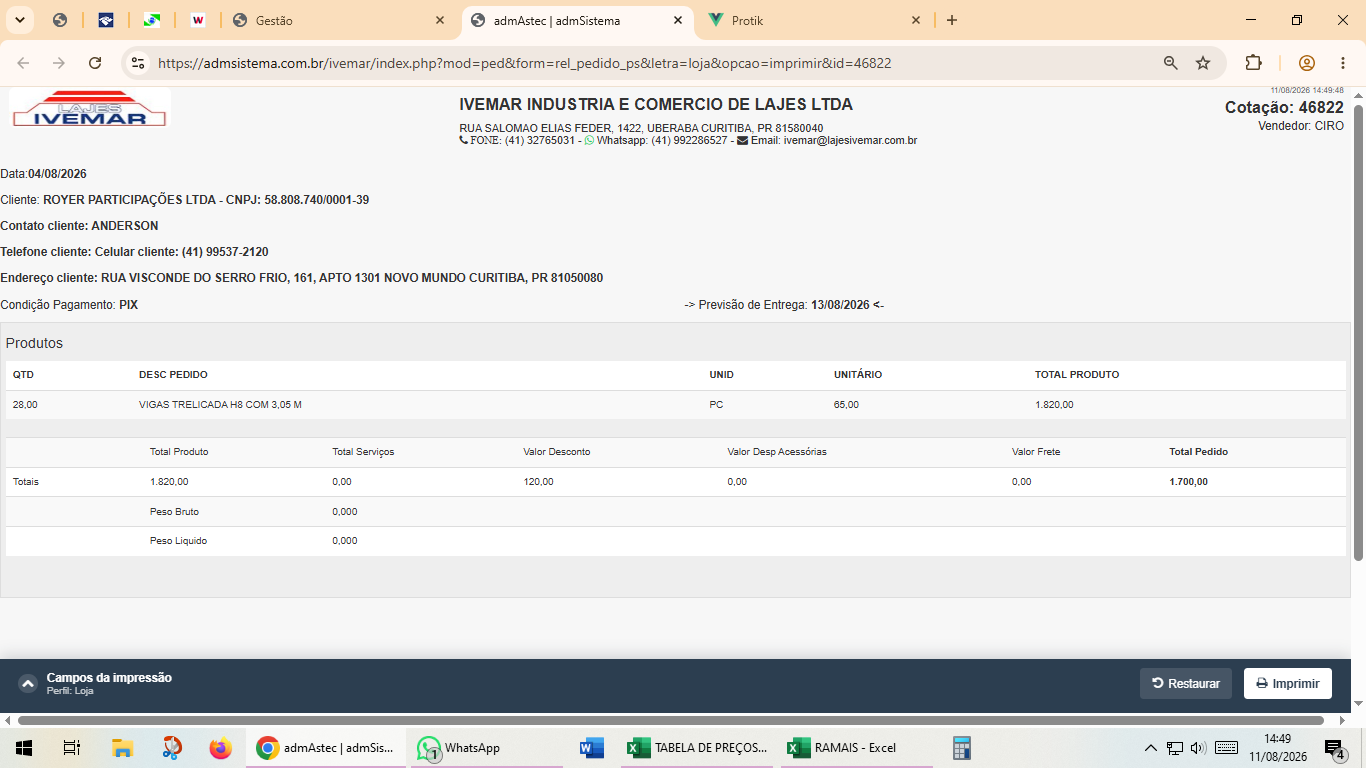The image size is (1366, 768).
Task: Open RAMAIS - Excel taskbar window
Action: [856, 747]
